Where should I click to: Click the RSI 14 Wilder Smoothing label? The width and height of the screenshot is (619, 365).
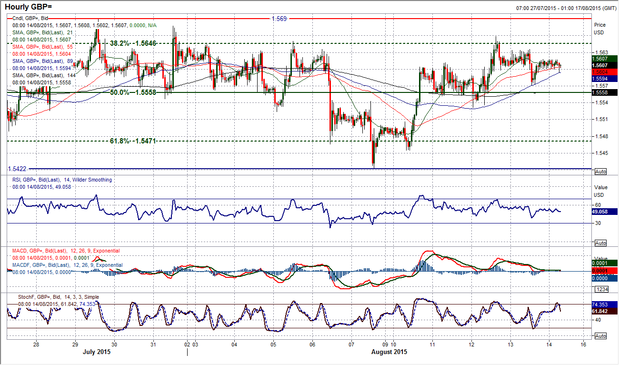tap(62, 180)
